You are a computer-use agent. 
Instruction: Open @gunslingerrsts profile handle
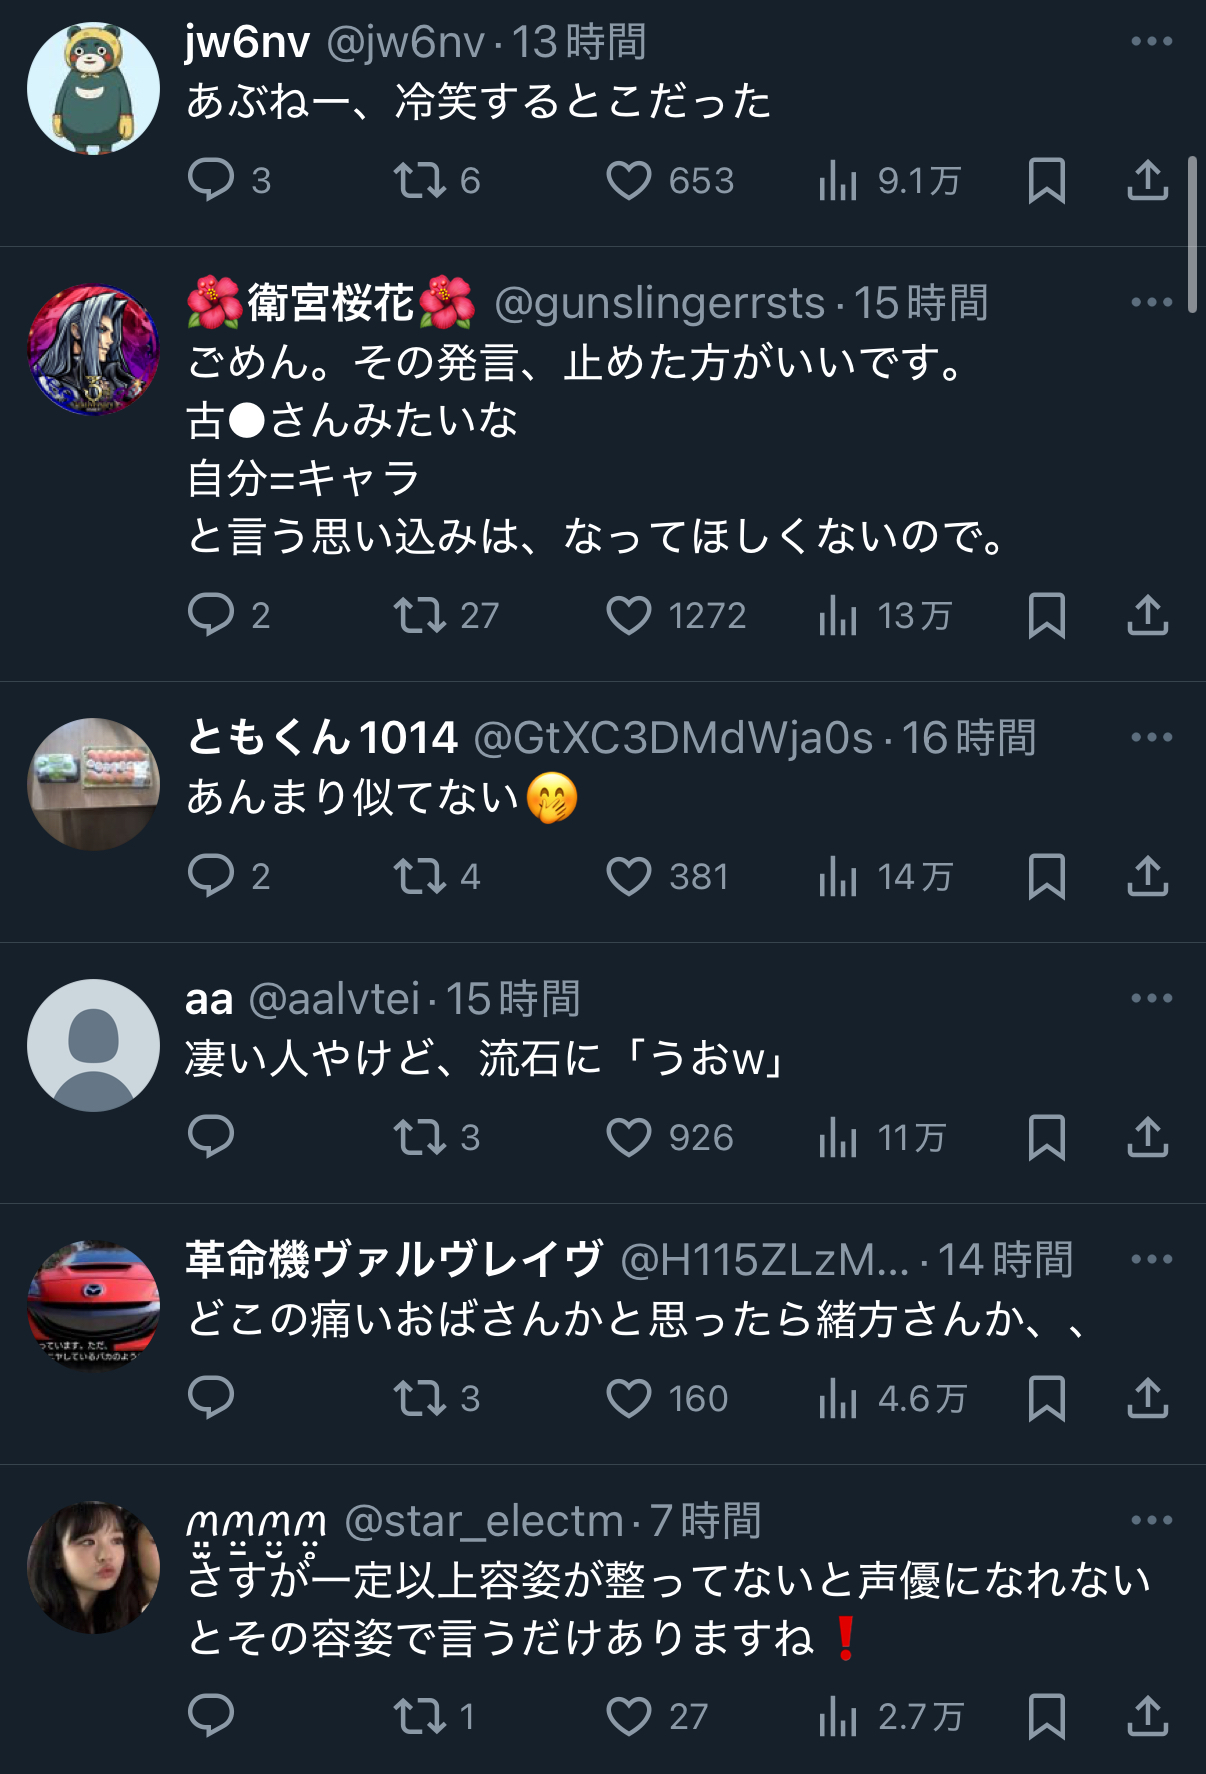[660, 303]
